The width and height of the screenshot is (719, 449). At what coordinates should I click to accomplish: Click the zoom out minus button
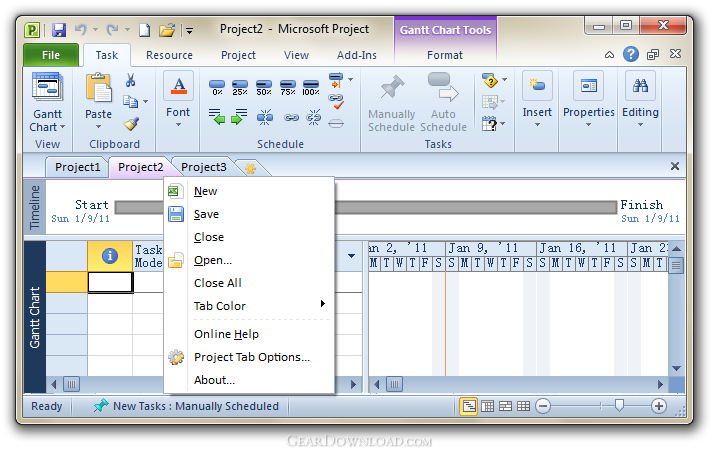tap(543, 406)
